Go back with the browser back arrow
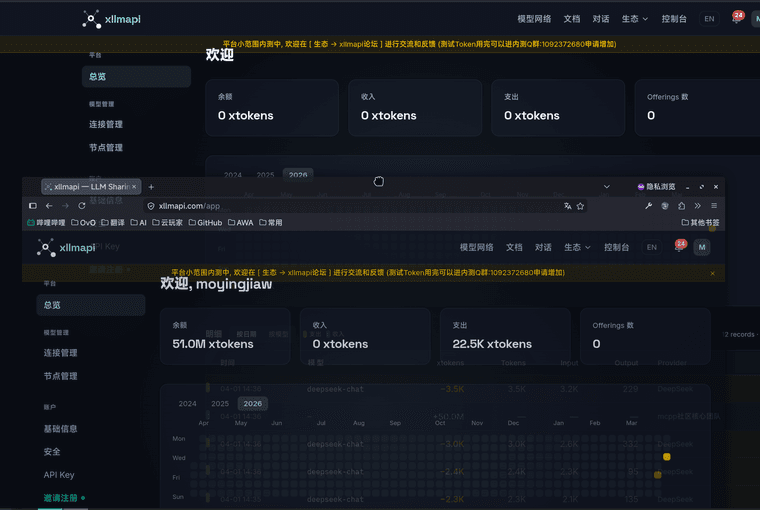 (49, 206)
